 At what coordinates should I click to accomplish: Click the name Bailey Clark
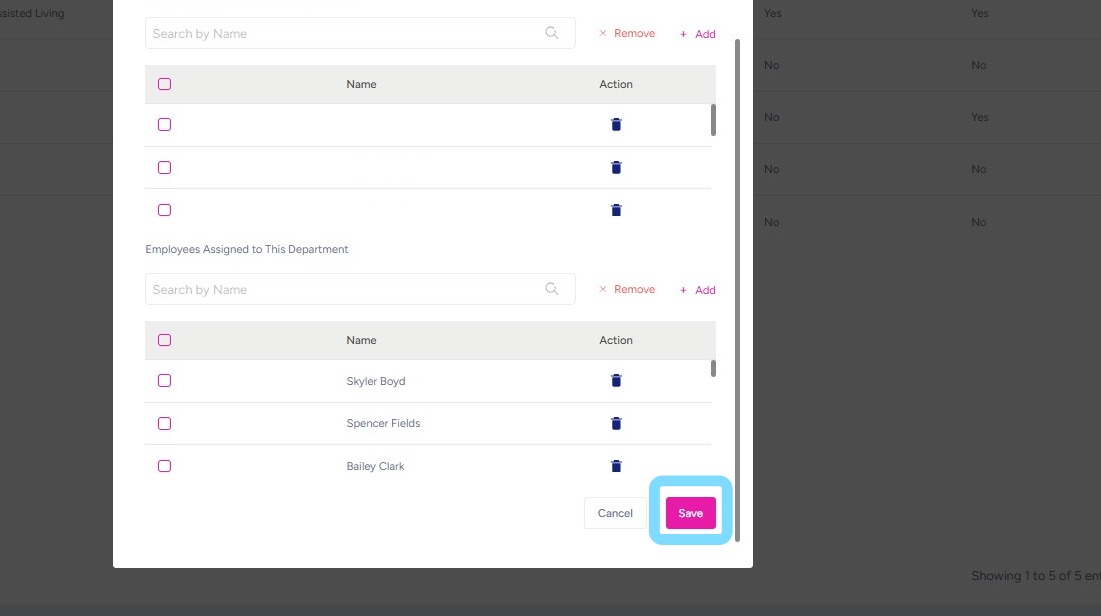click(x=376, y=466)
